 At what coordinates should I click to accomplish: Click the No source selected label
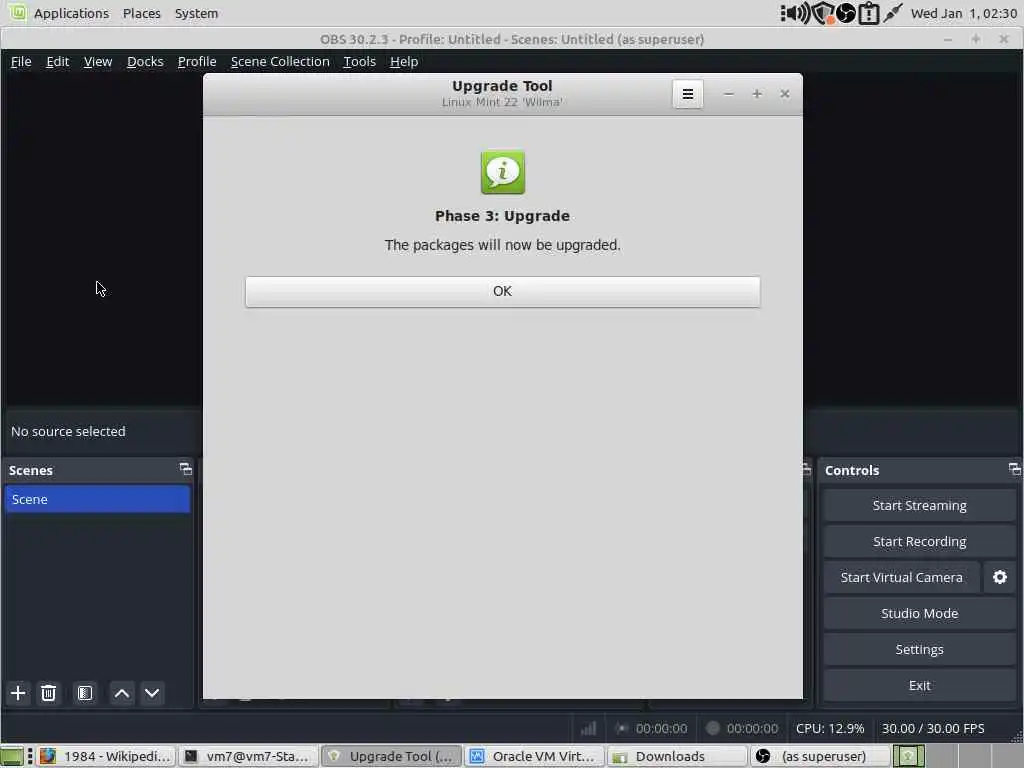(x=68, y=431)
